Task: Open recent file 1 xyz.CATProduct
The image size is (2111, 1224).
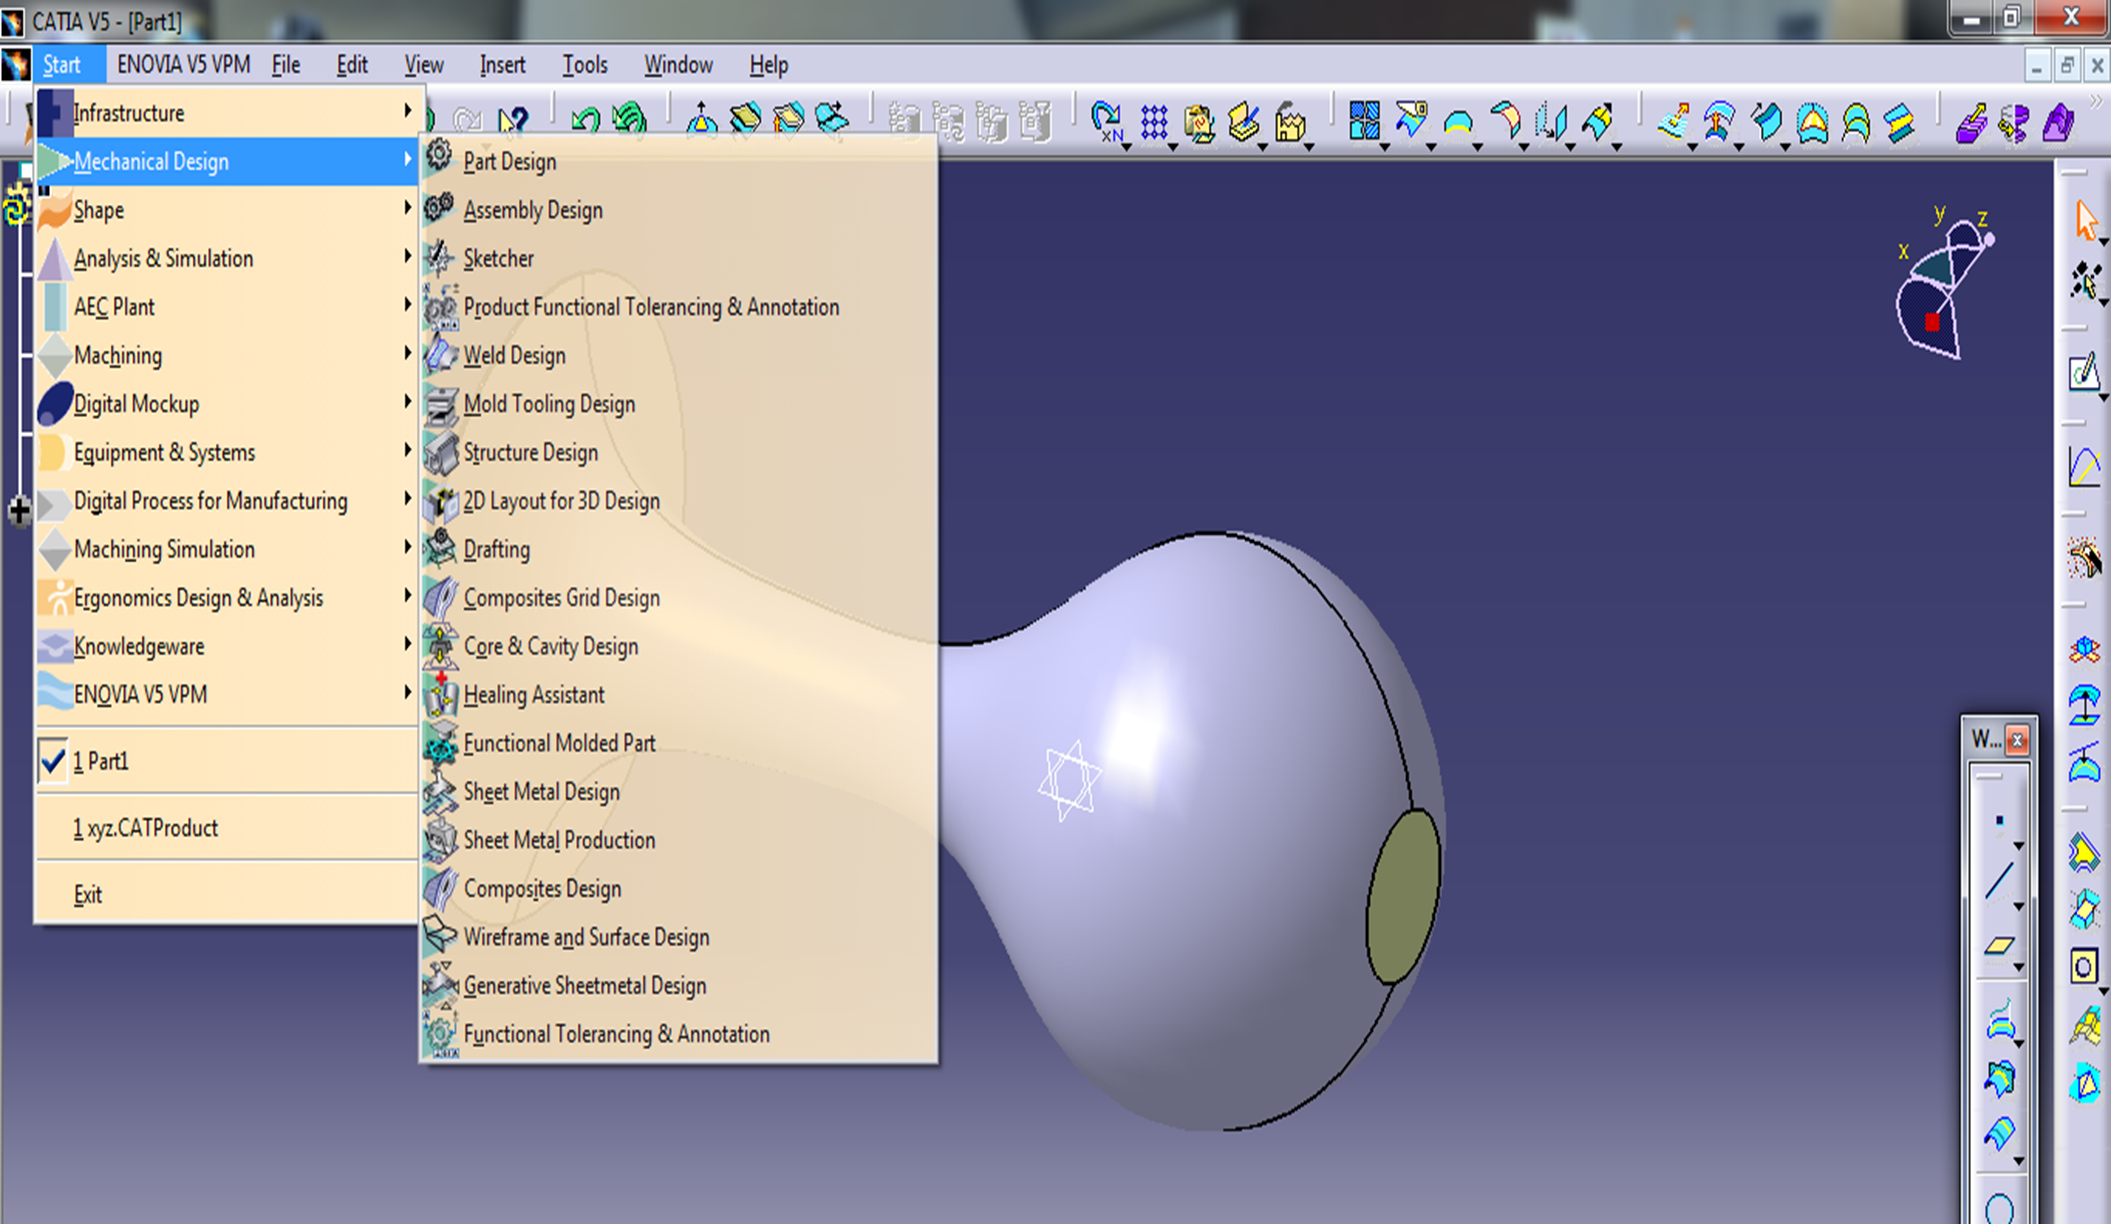Action: (x=145, y=829)
